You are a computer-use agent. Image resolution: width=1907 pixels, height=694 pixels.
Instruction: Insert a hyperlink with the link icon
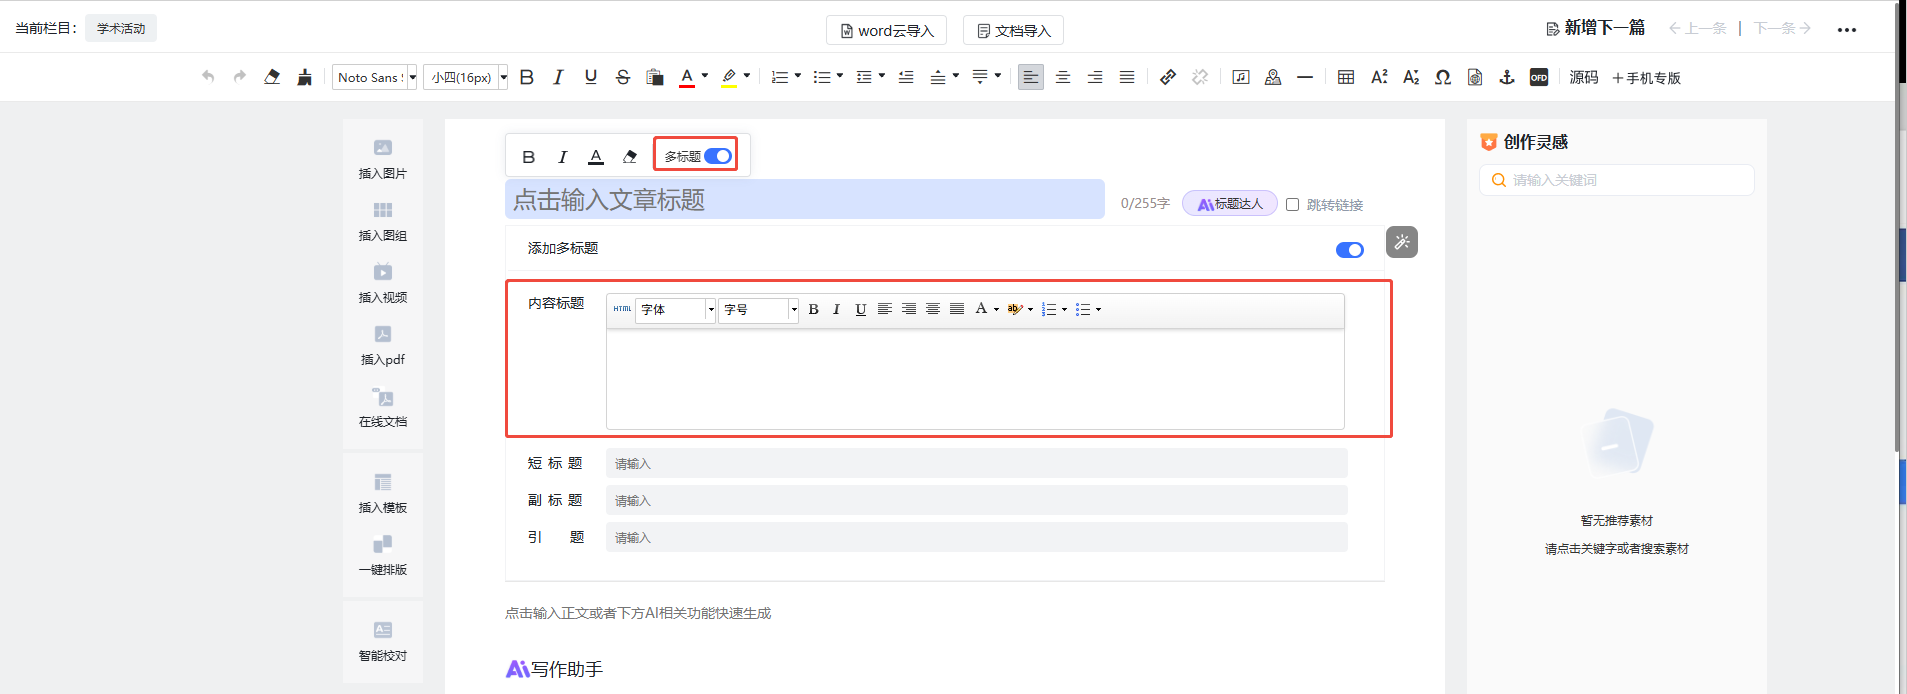pyautogui.click(x=1168, y=77)
